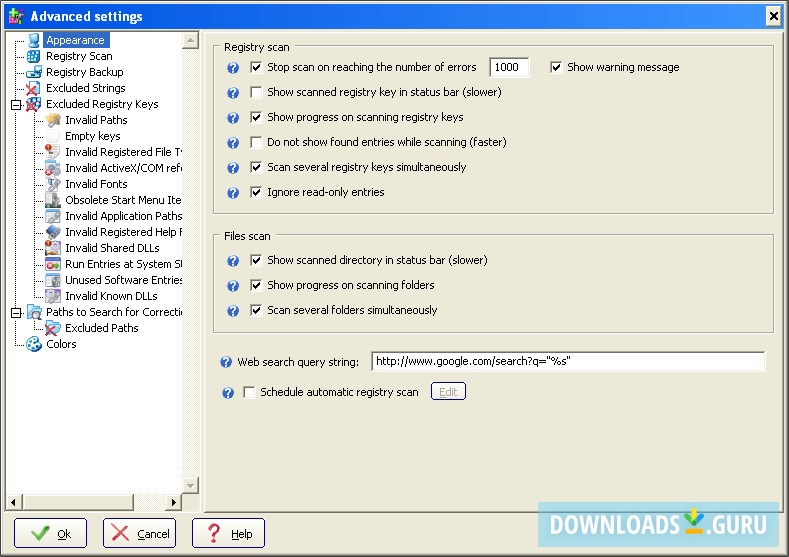
Task: Click the tree's scroll down arrow
Action: (x=190, y=486)
